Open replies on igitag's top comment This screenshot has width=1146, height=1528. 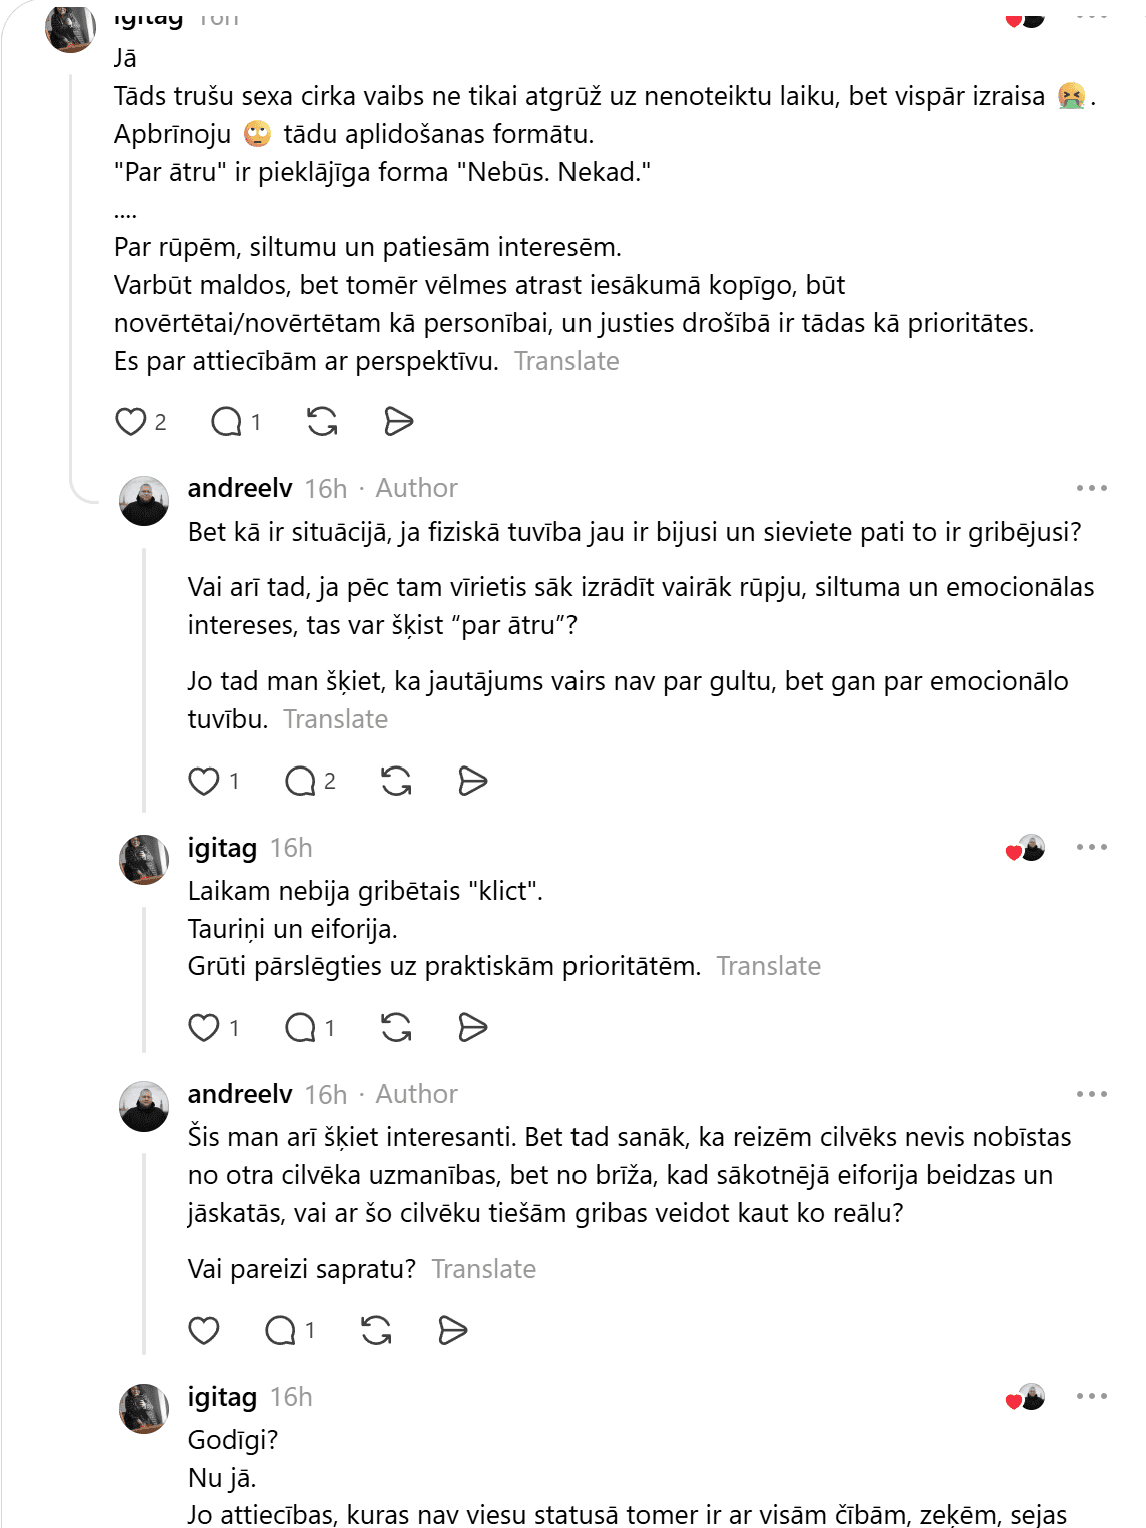pos(227,422)
